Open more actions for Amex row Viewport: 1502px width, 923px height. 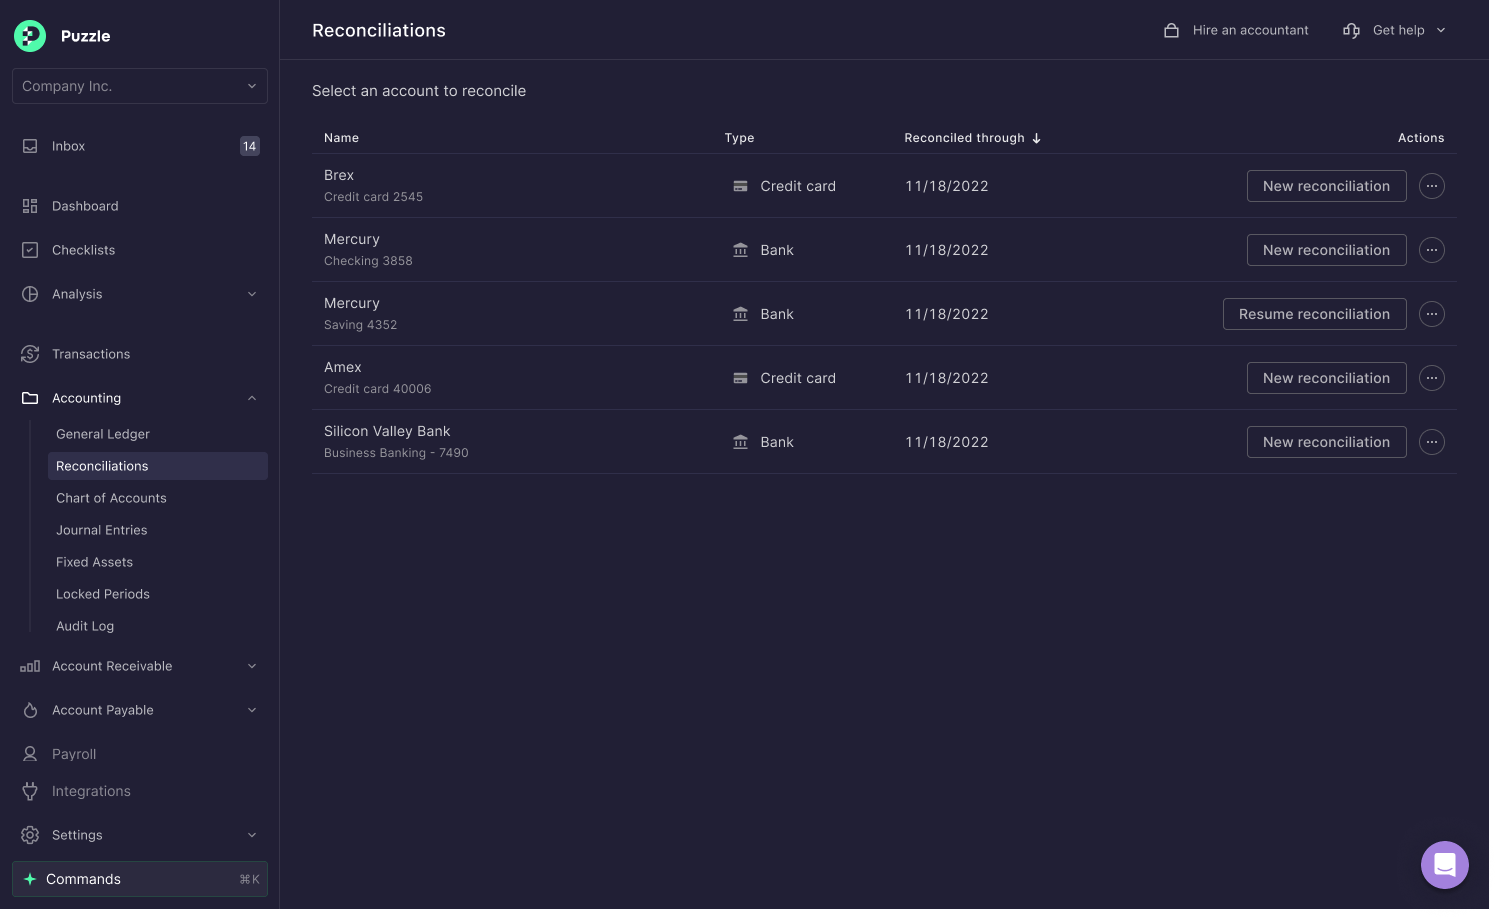click(x=1432, y=378)
